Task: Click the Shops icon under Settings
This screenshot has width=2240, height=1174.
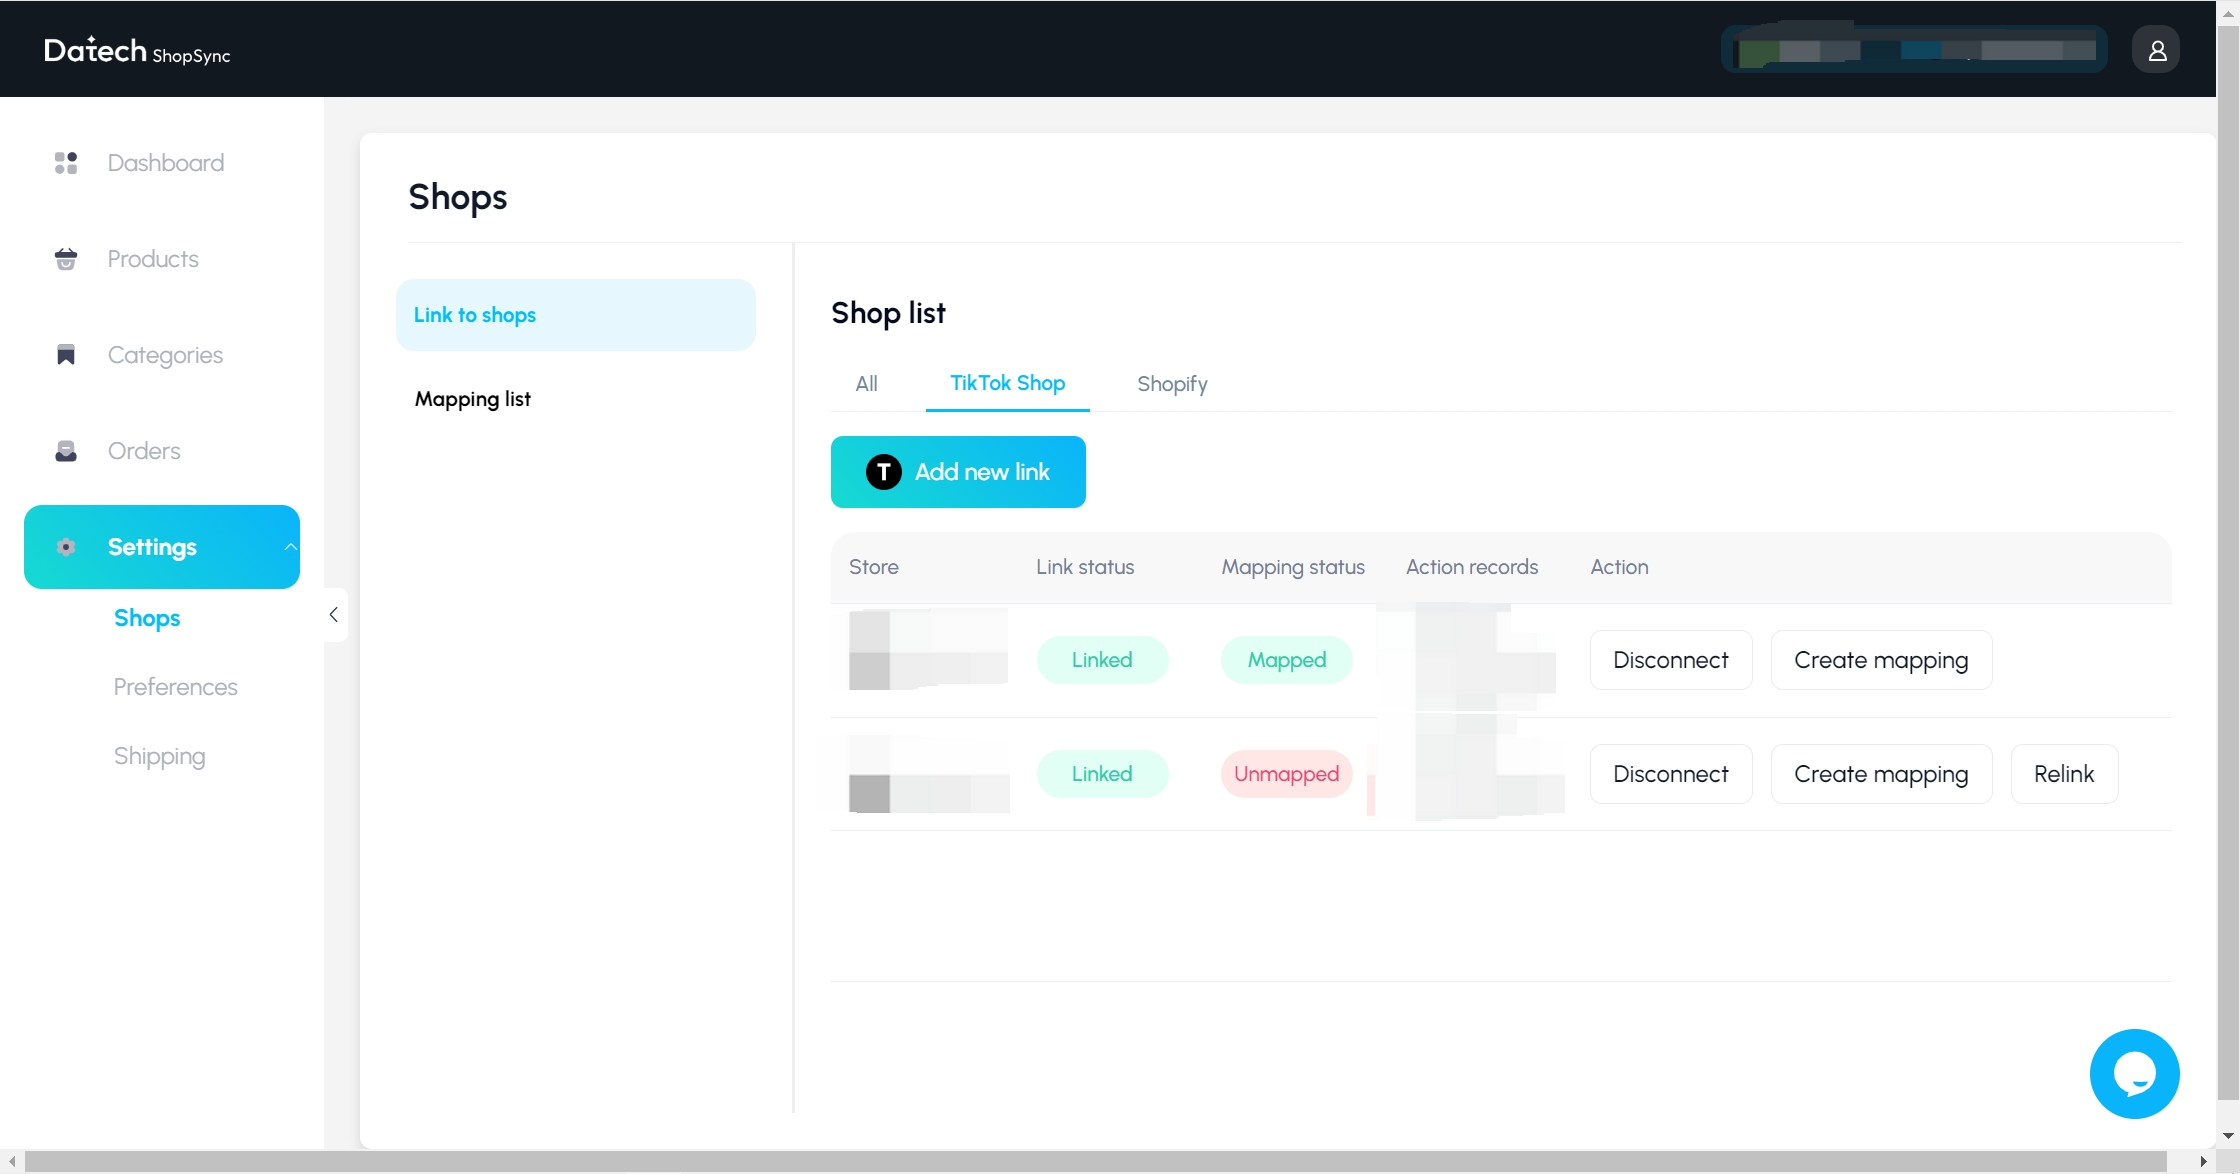Action: (x=147, y=617)
